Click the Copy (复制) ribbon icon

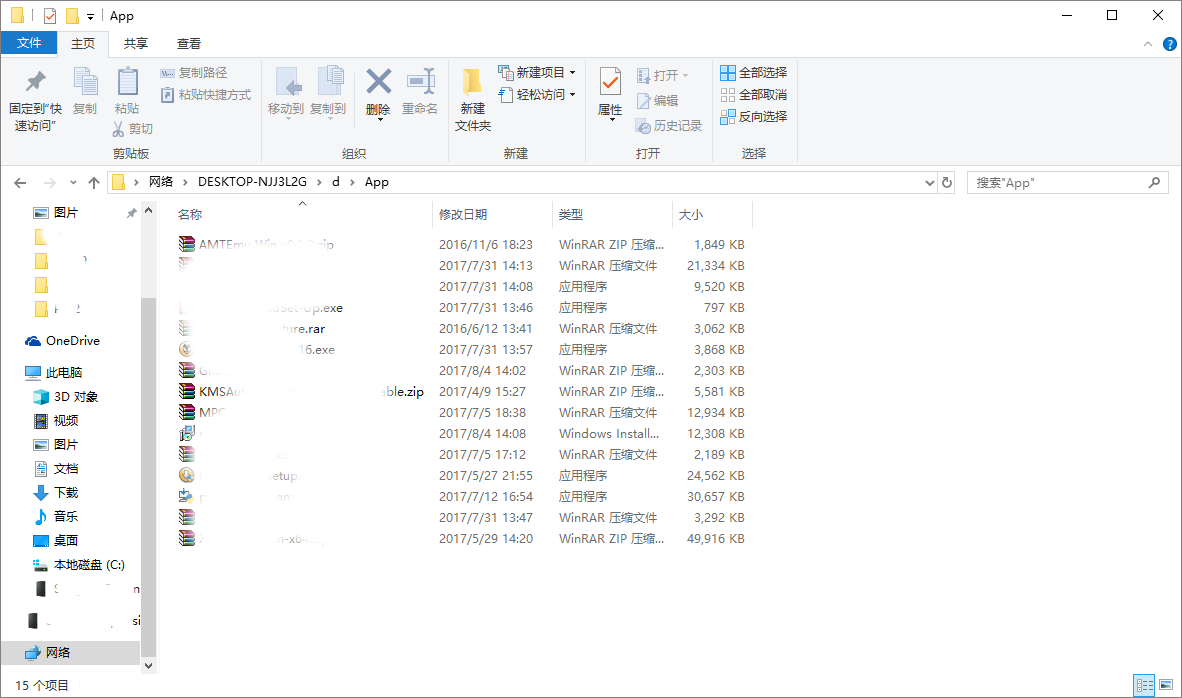(x=85, y=82)
